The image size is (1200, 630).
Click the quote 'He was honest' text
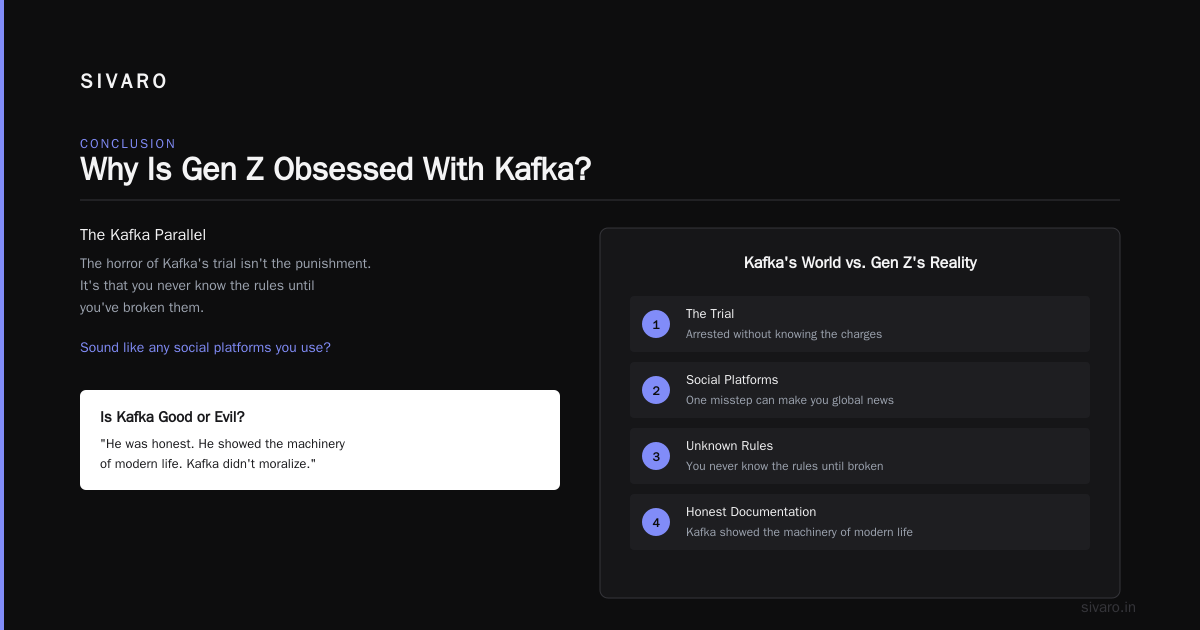[222, 453]
